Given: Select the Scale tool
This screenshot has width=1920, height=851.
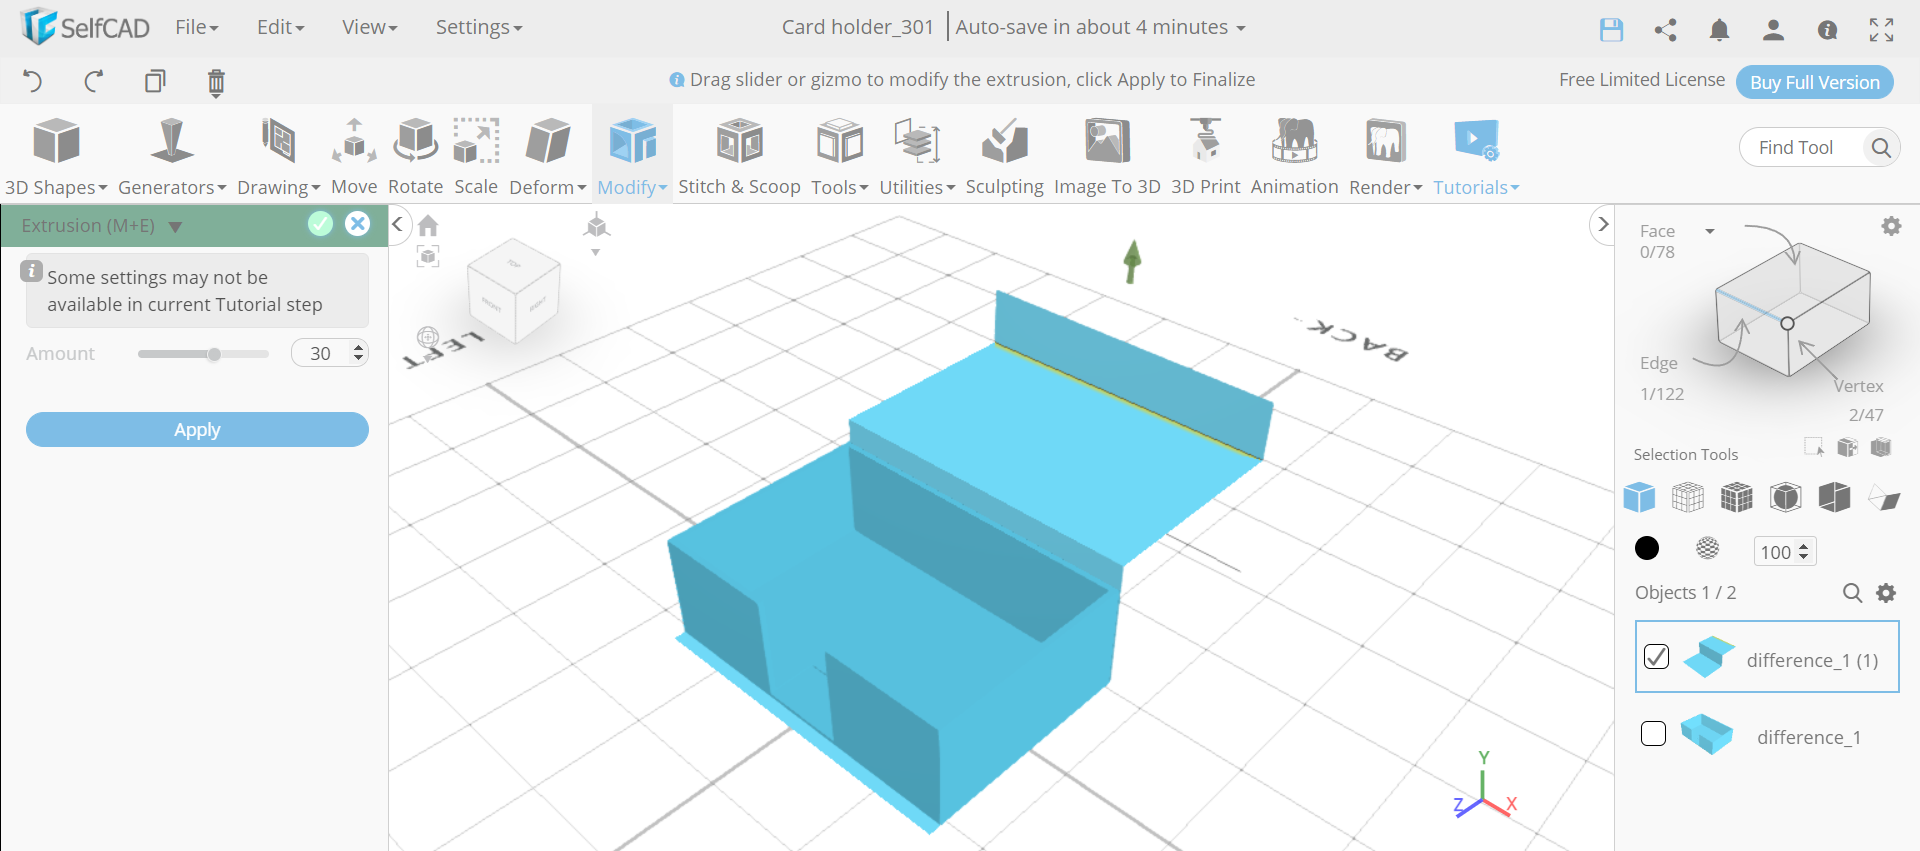Looking at the screenshot, I should coord(476,157).
